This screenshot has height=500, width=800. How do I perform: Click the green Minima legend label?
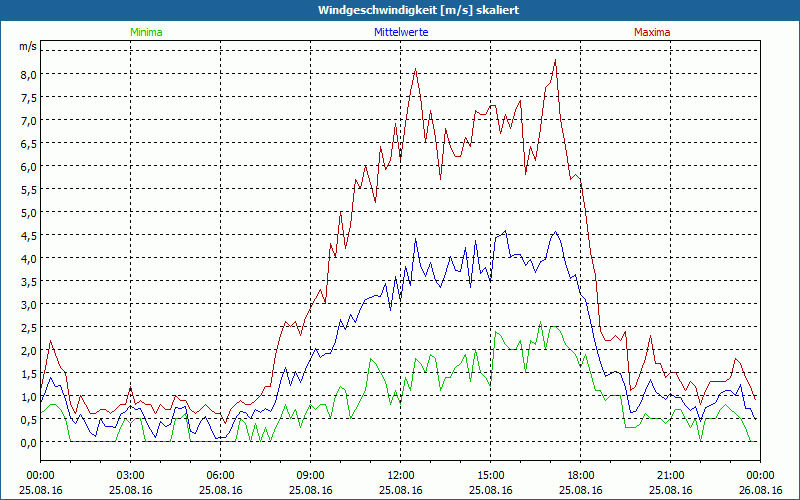(x=145, y=32)
